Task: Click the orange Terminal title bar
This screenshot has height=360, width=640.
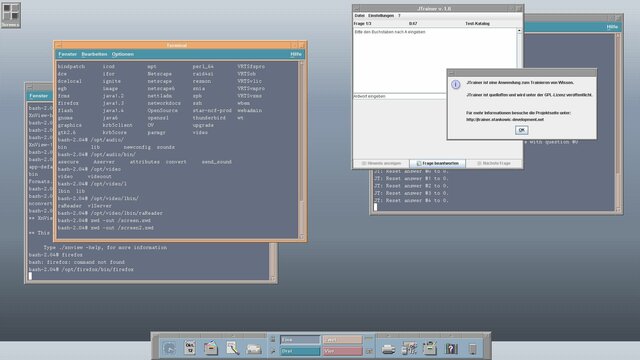Action: [177, 45]
